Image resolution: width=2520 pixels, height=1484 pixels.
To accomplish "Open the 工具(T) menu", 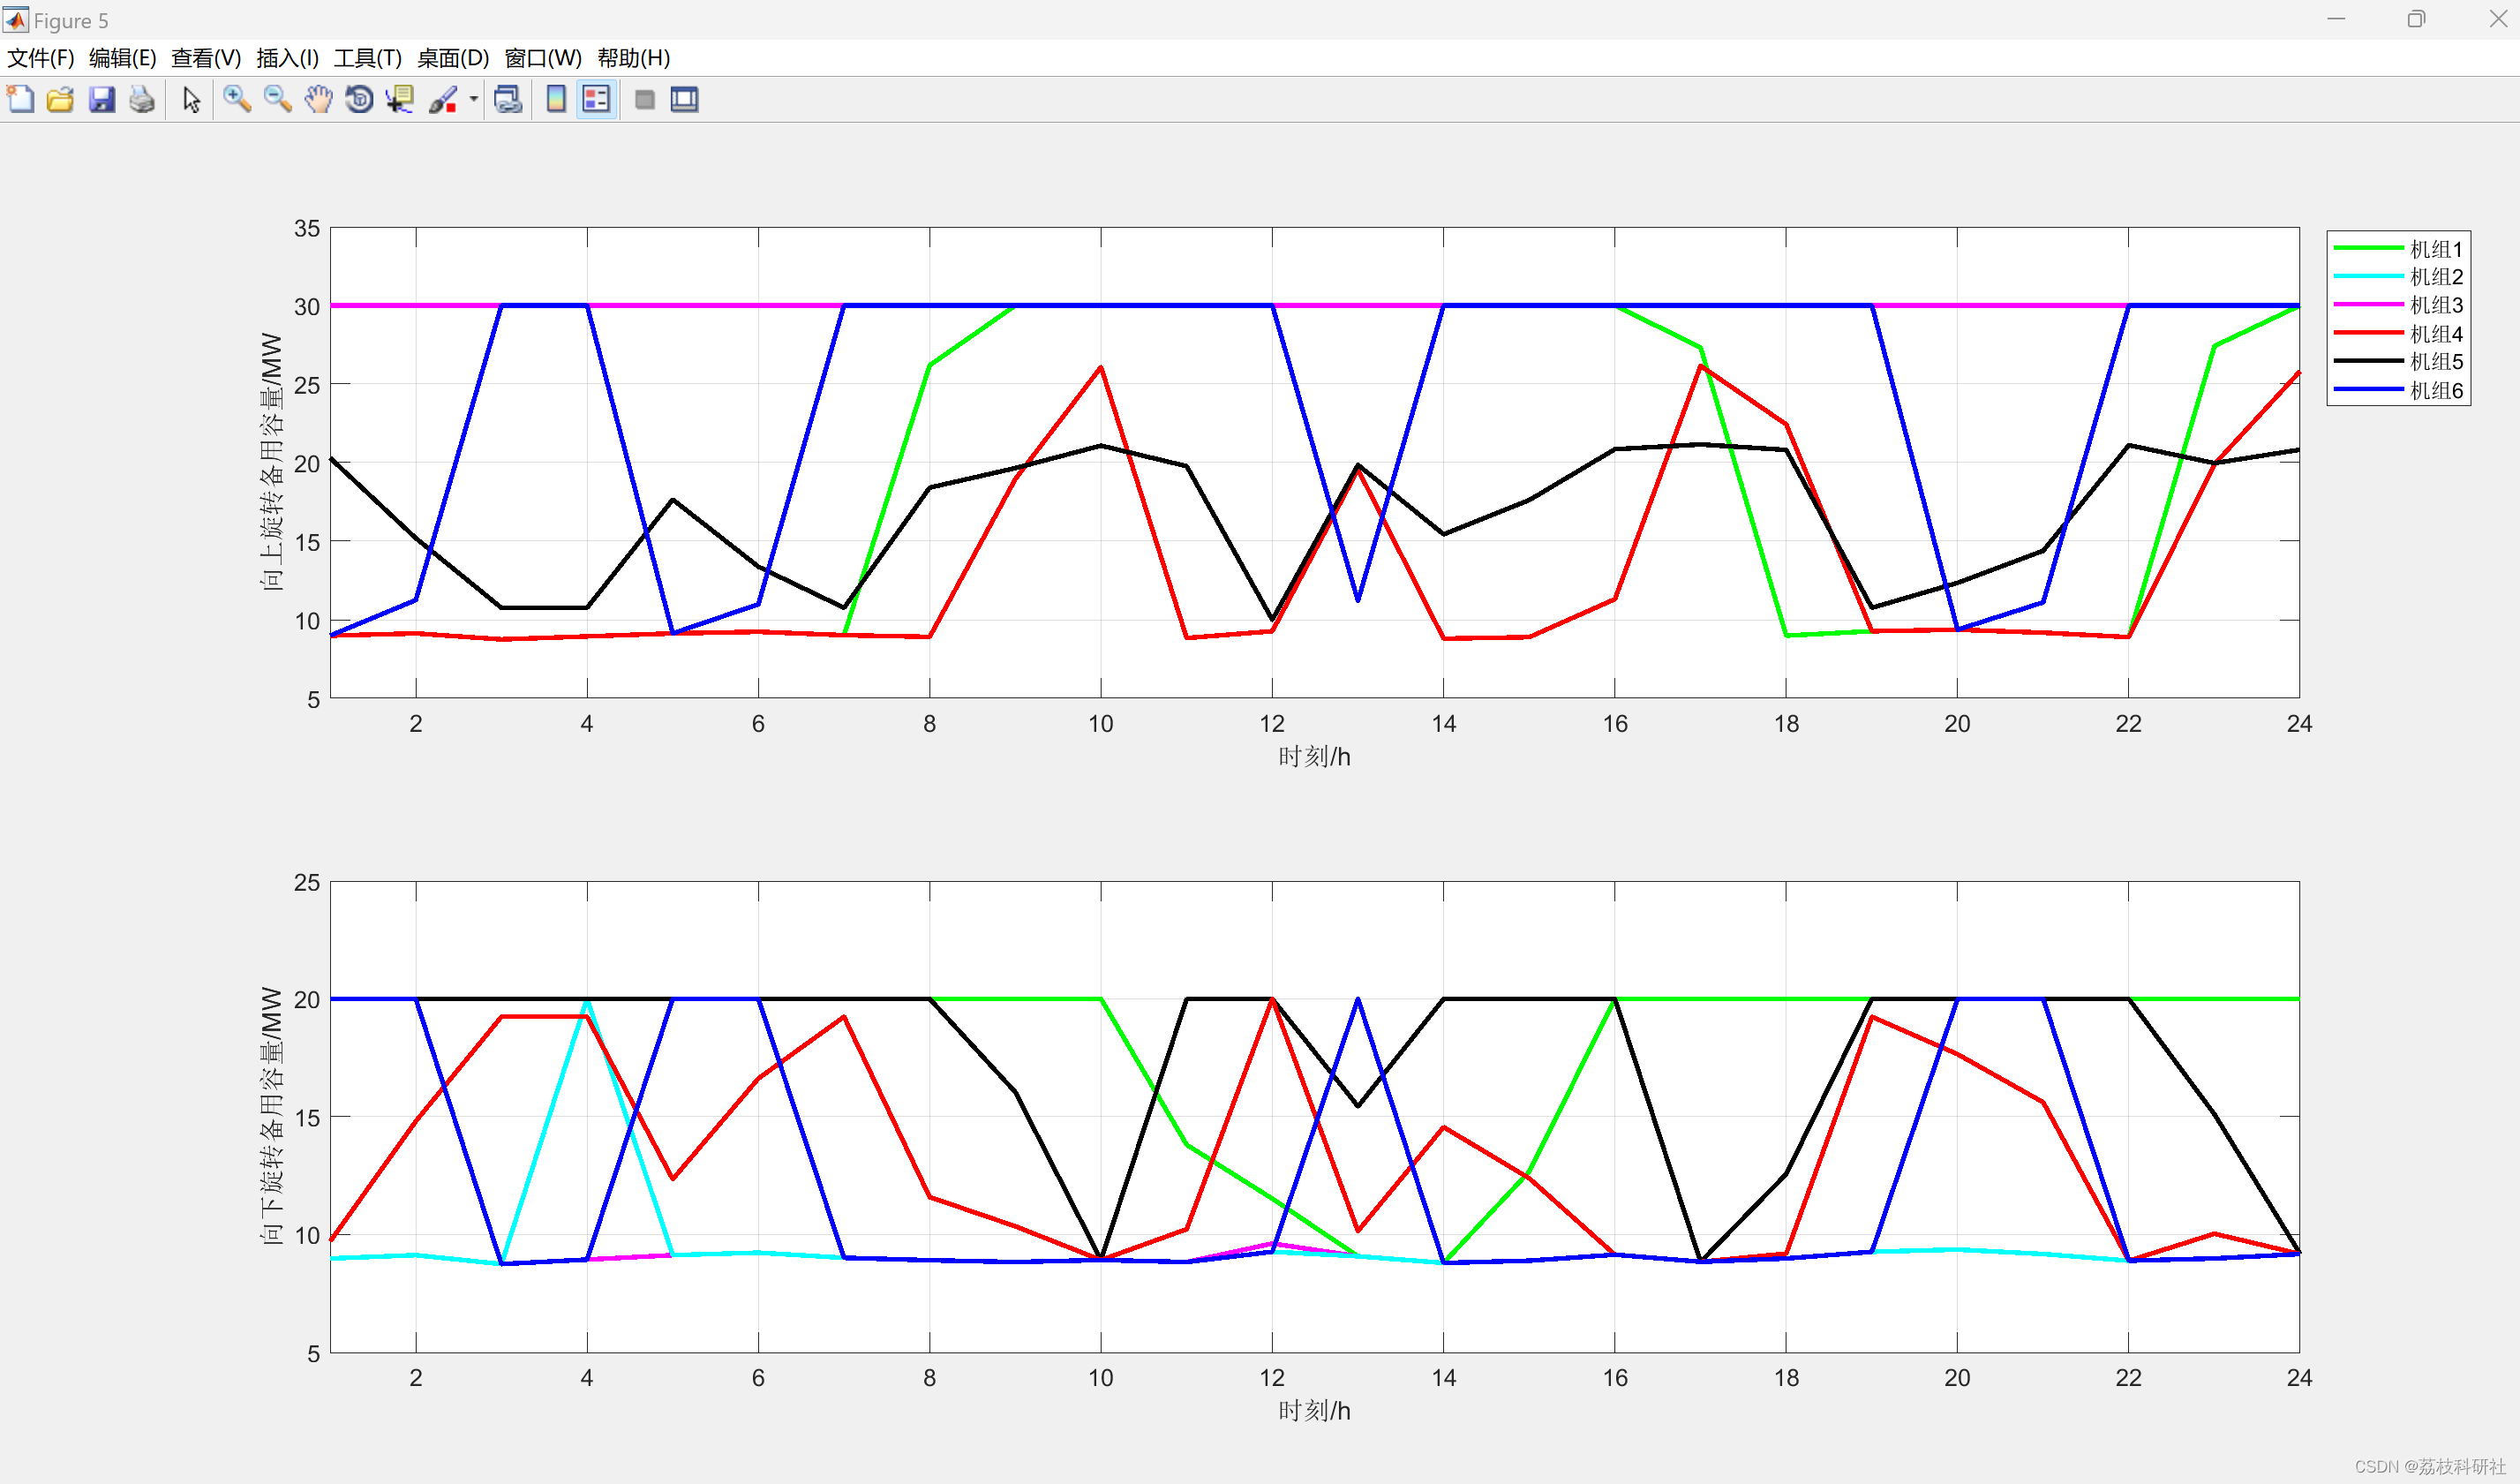I will point(367,58).
